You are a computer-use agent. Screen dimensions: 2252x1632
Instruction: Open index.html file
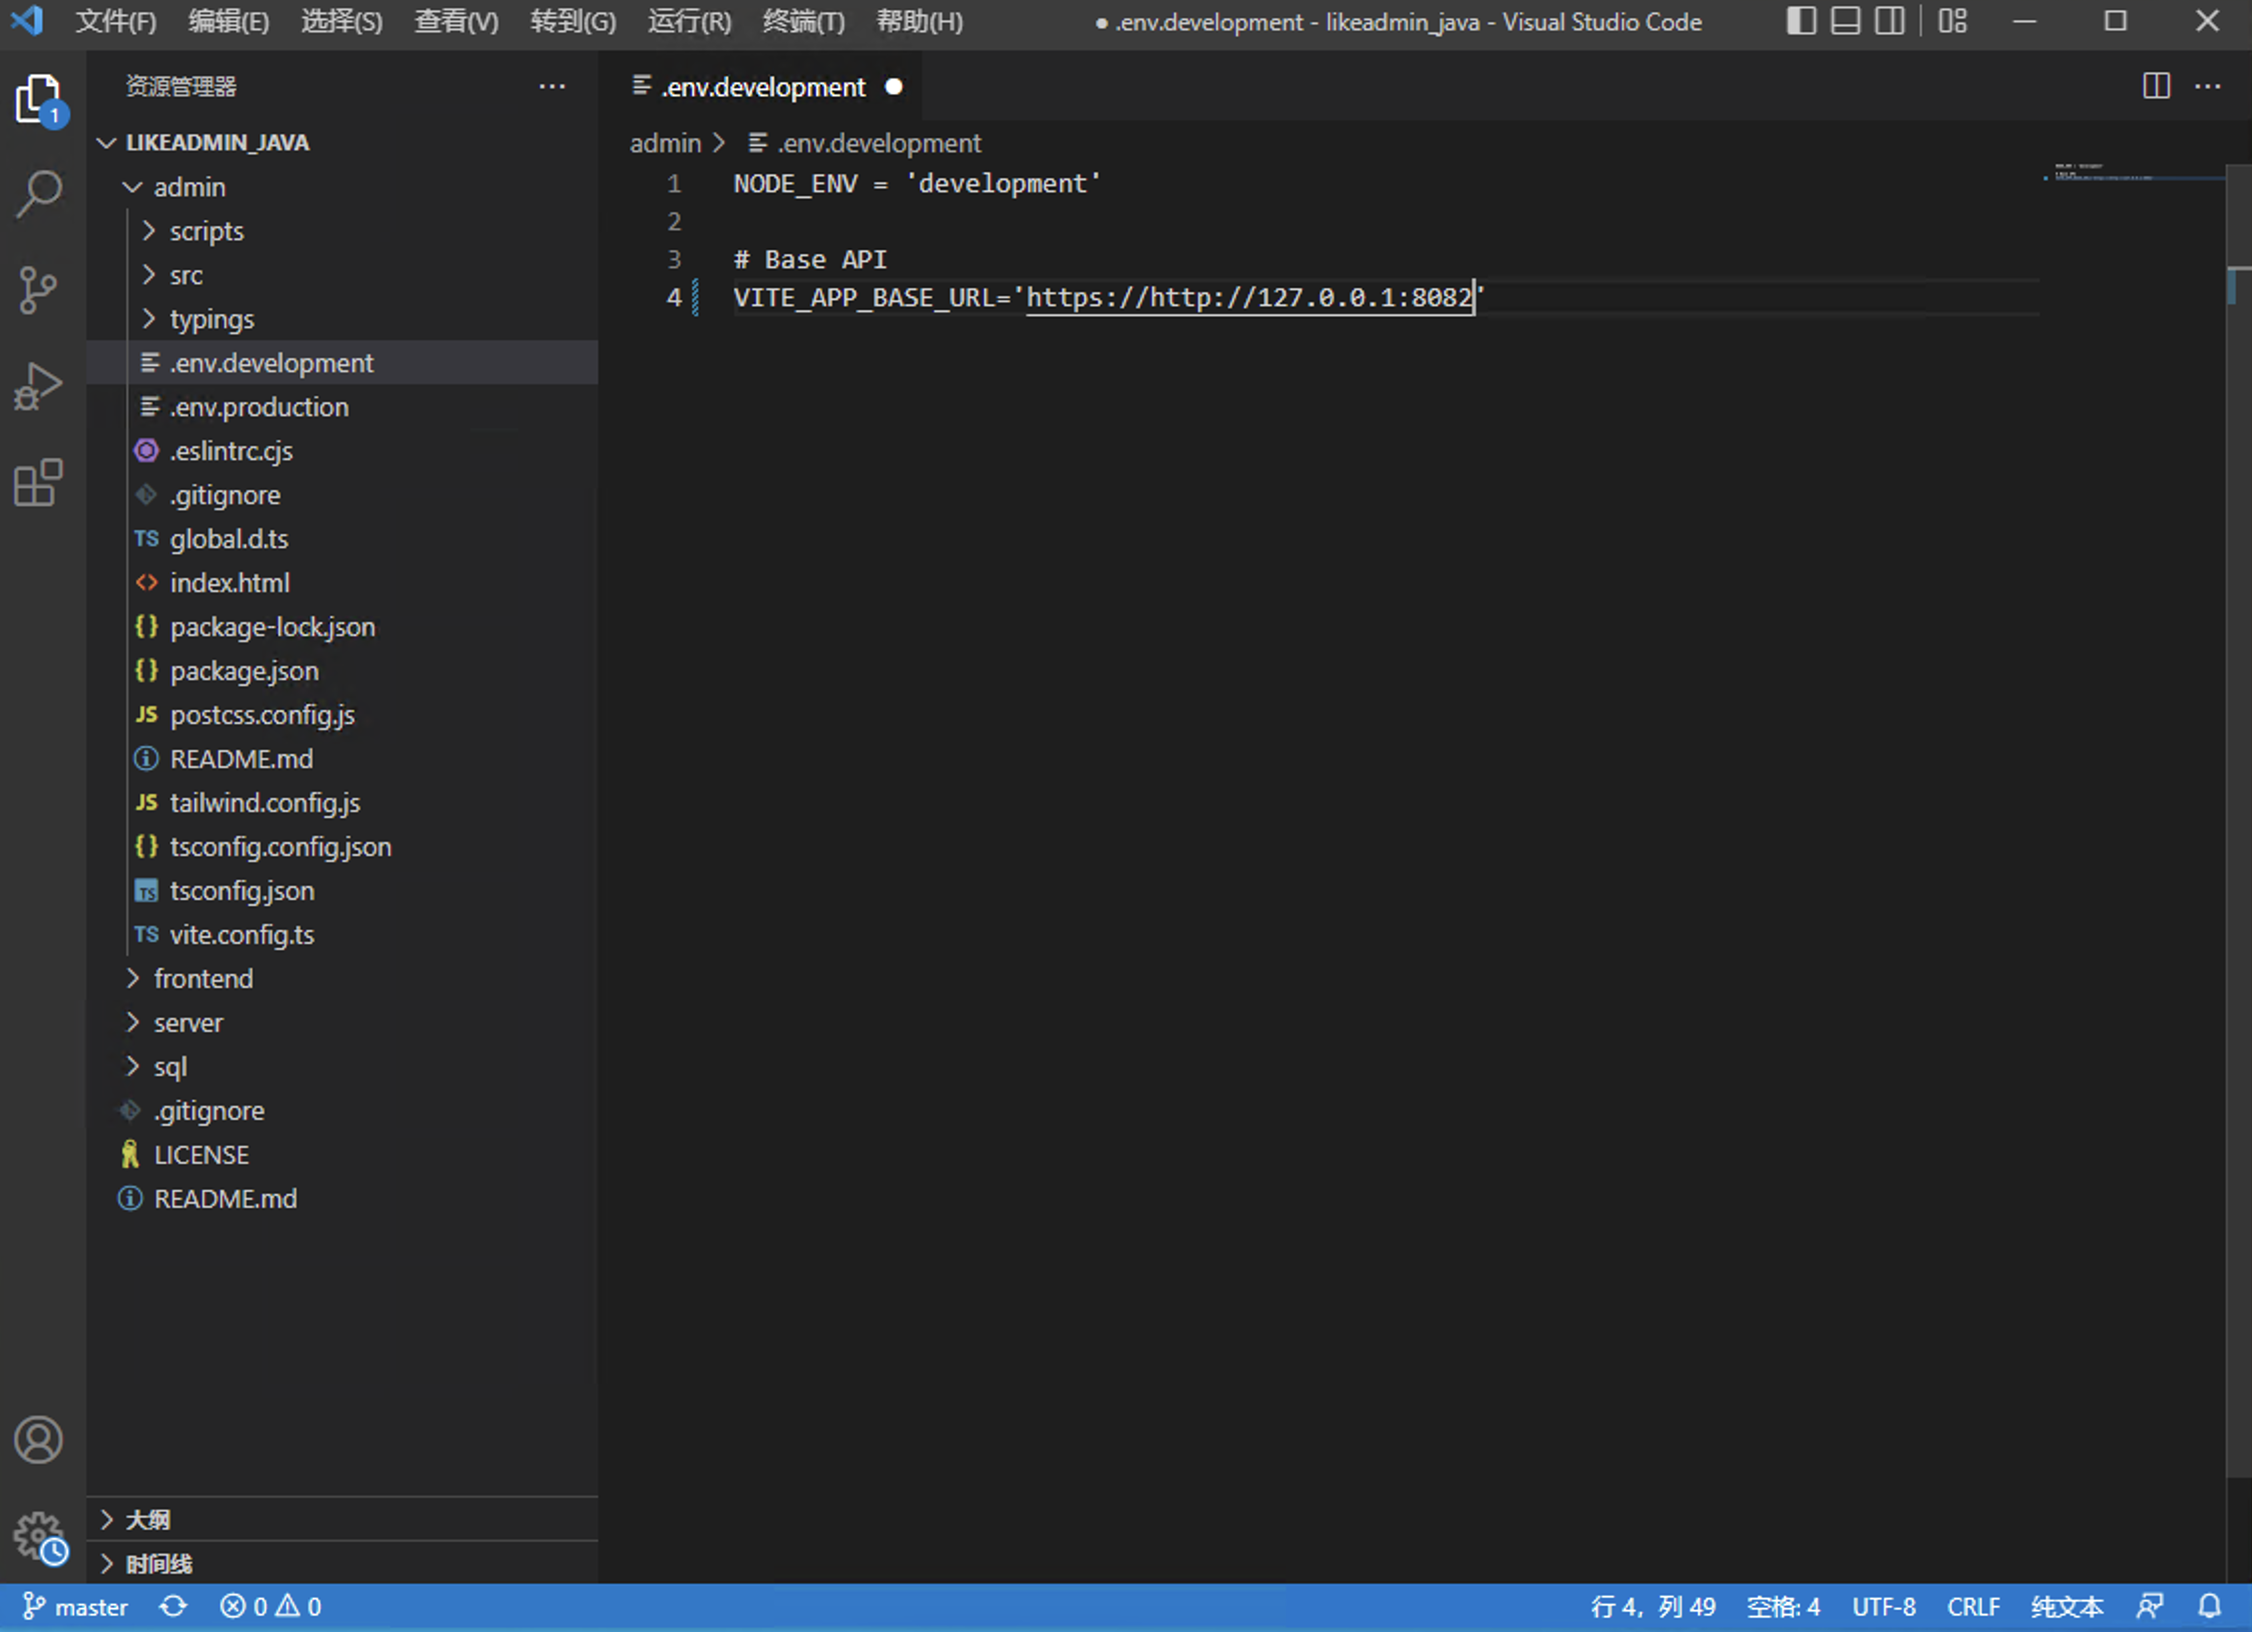click(x=342, y=583)
